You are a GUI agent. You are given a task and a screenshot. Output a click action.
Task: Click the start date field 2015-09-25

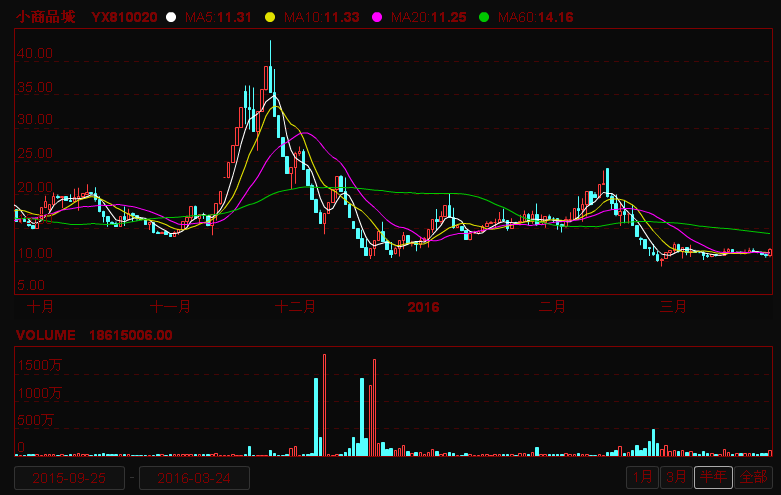69,478
